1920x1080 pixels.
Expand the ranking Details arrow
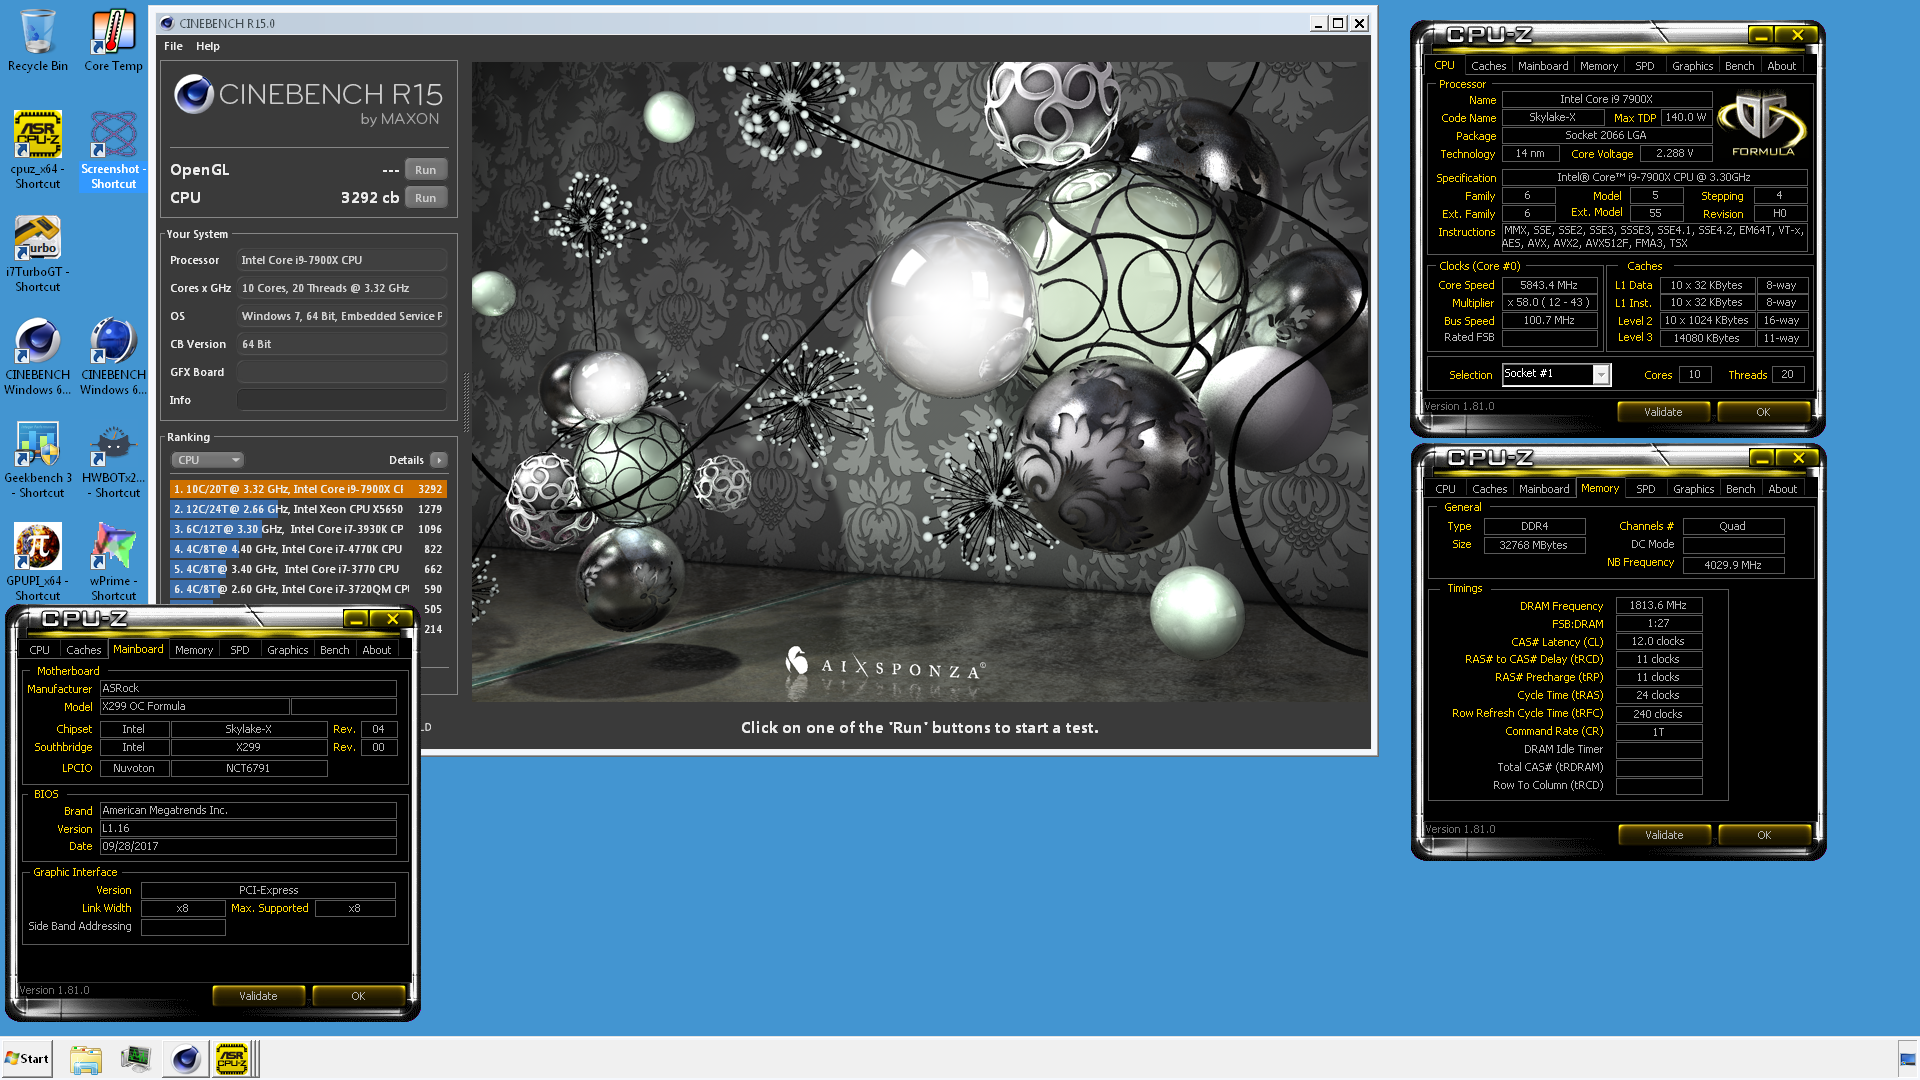pos(439,460)
